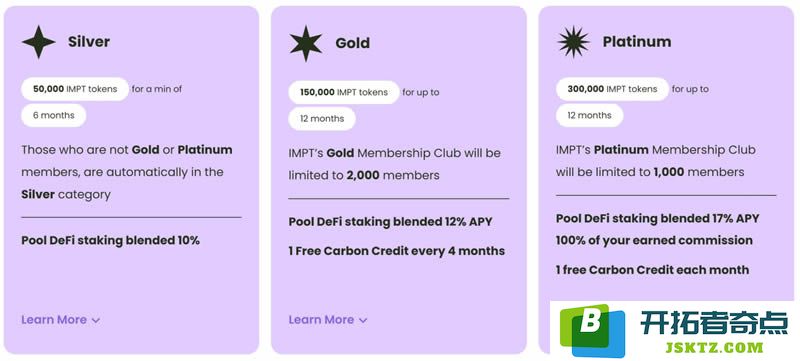
Task: Click 100% of your earned commission text
Action: coord(654,240)
